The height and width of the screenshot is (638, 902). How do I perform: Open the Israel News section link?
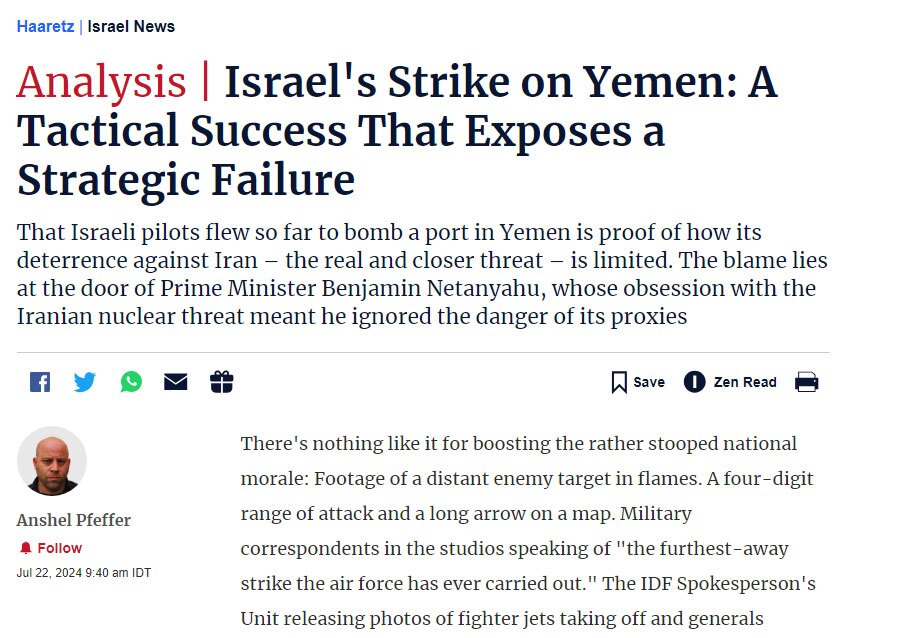pos(131,26)
